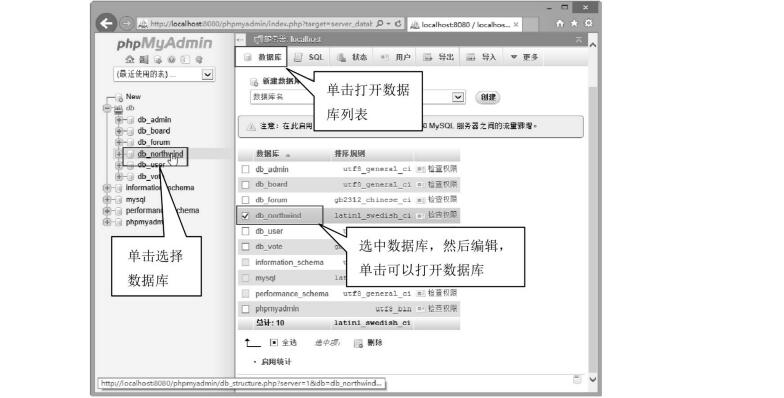The height and width of the screenshot is (398, 784).
Task: Open the 数据库 tab
Action: (x=262, y=58)
